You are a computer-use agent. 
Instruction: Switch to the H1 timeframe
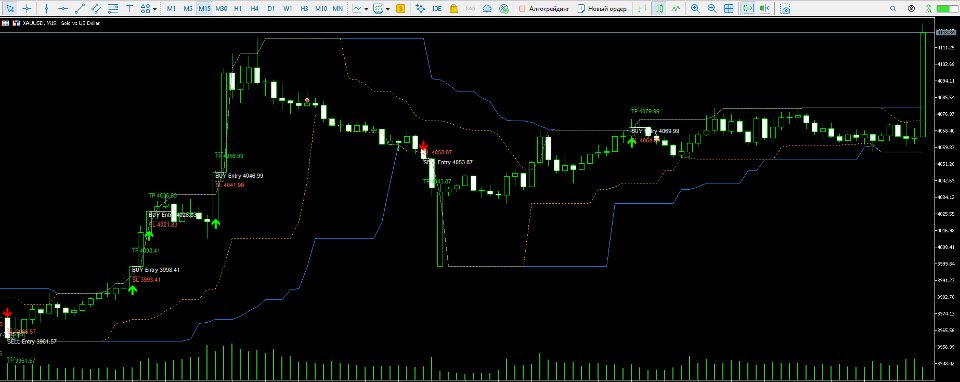(x=238, y=9)
